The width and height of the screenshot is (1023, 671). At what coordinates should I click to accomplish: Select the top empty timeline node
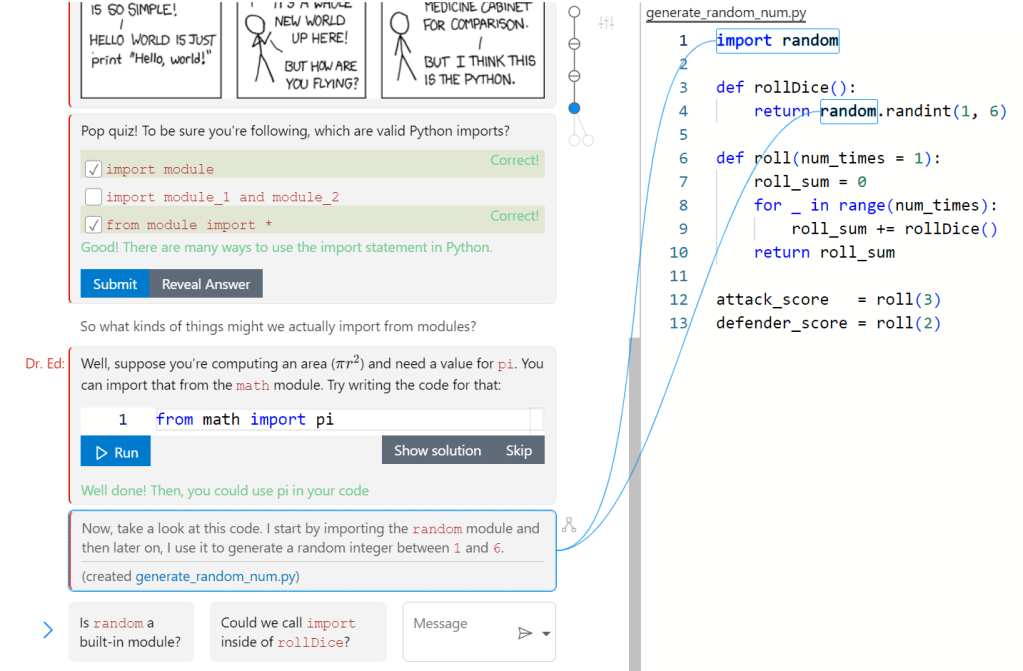574,13
